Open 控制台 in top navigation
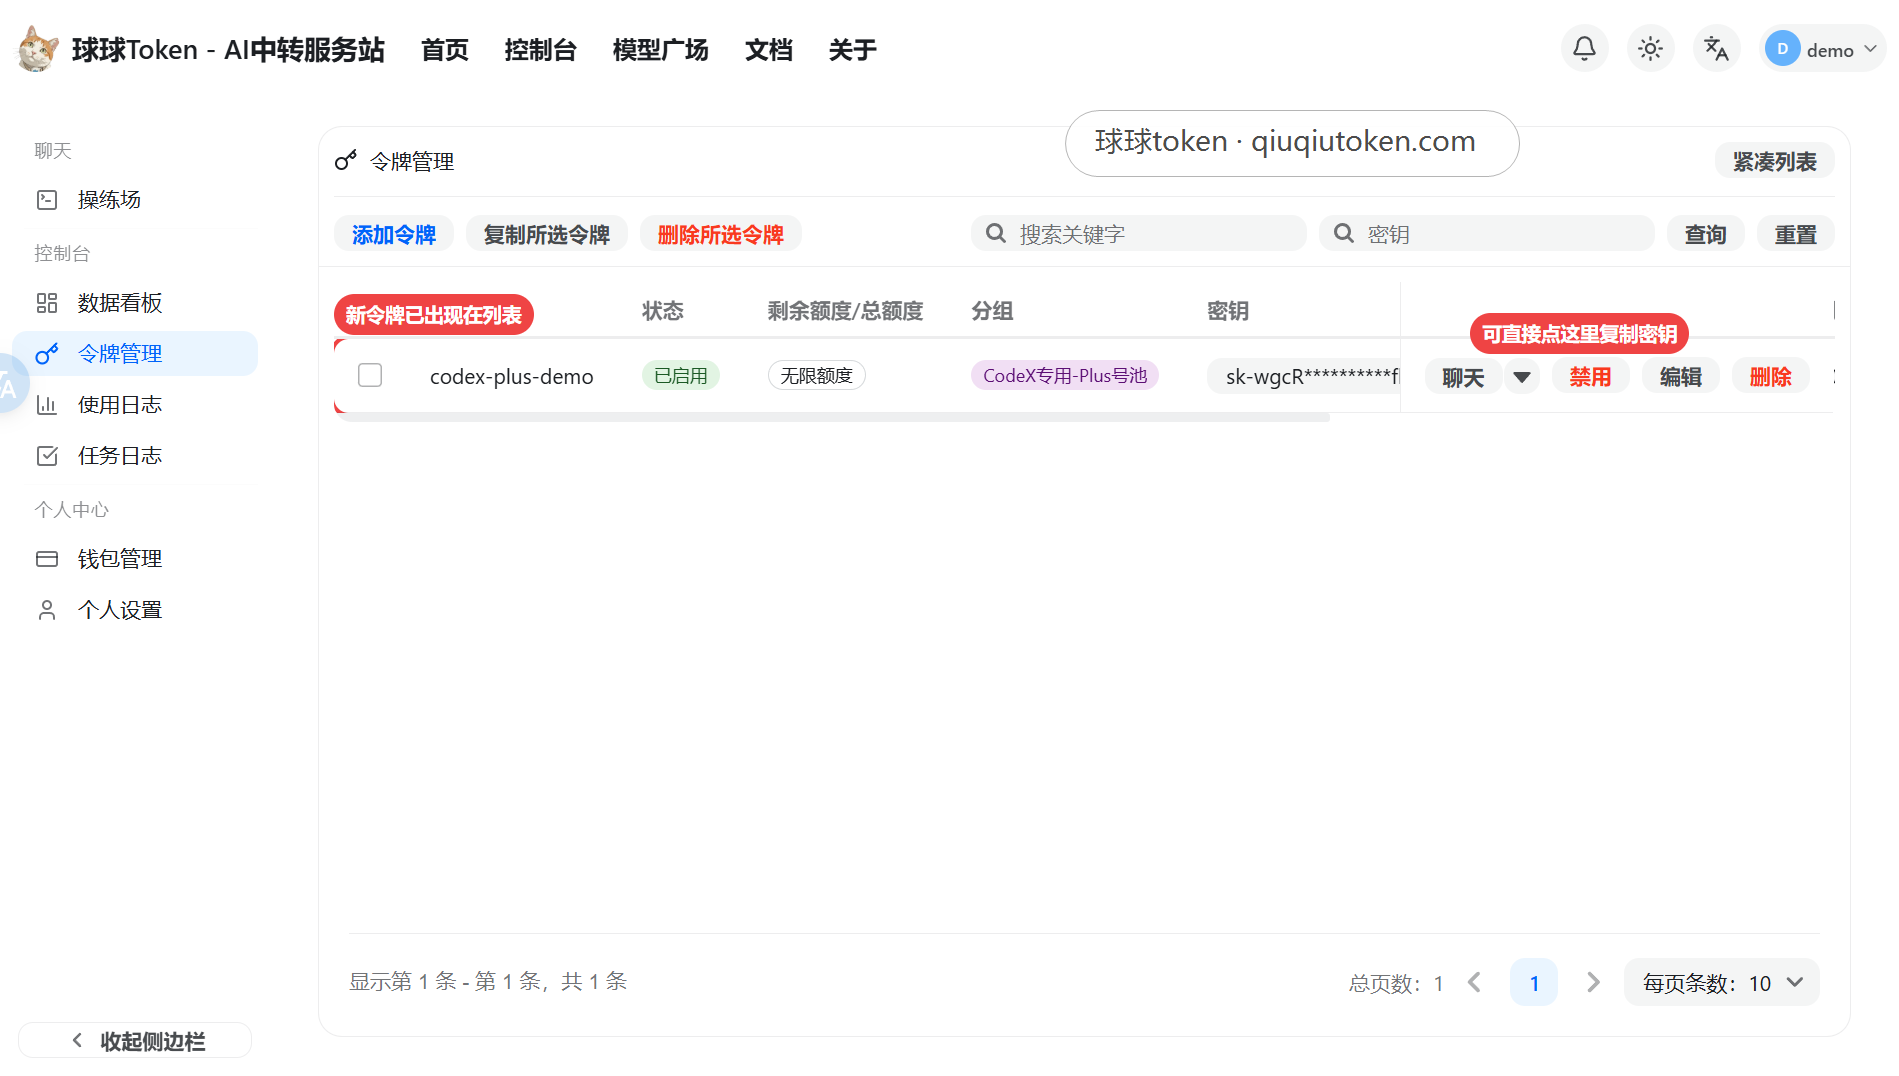 click(541, 50)
